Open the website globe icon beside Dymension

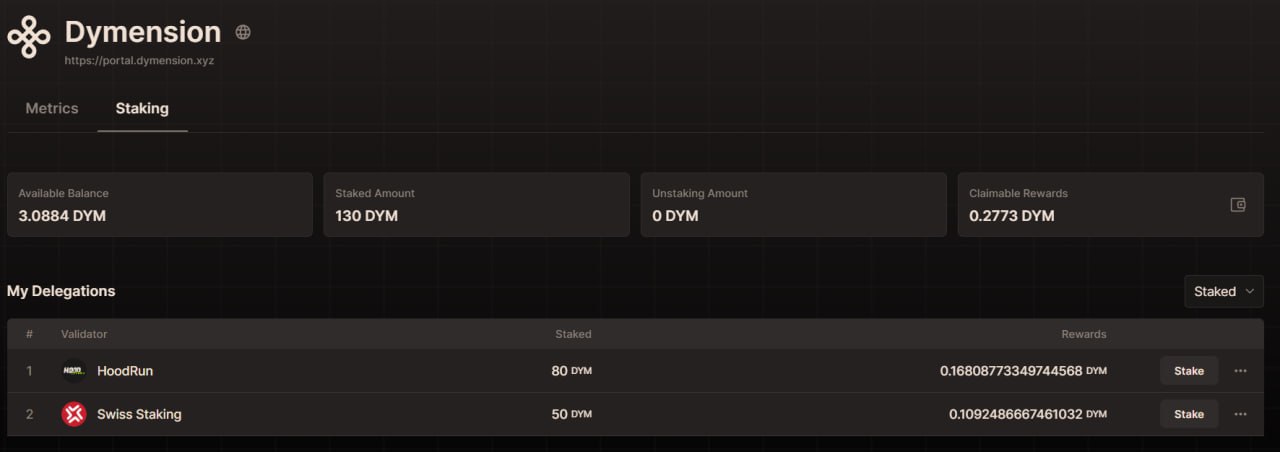(243, 32)
